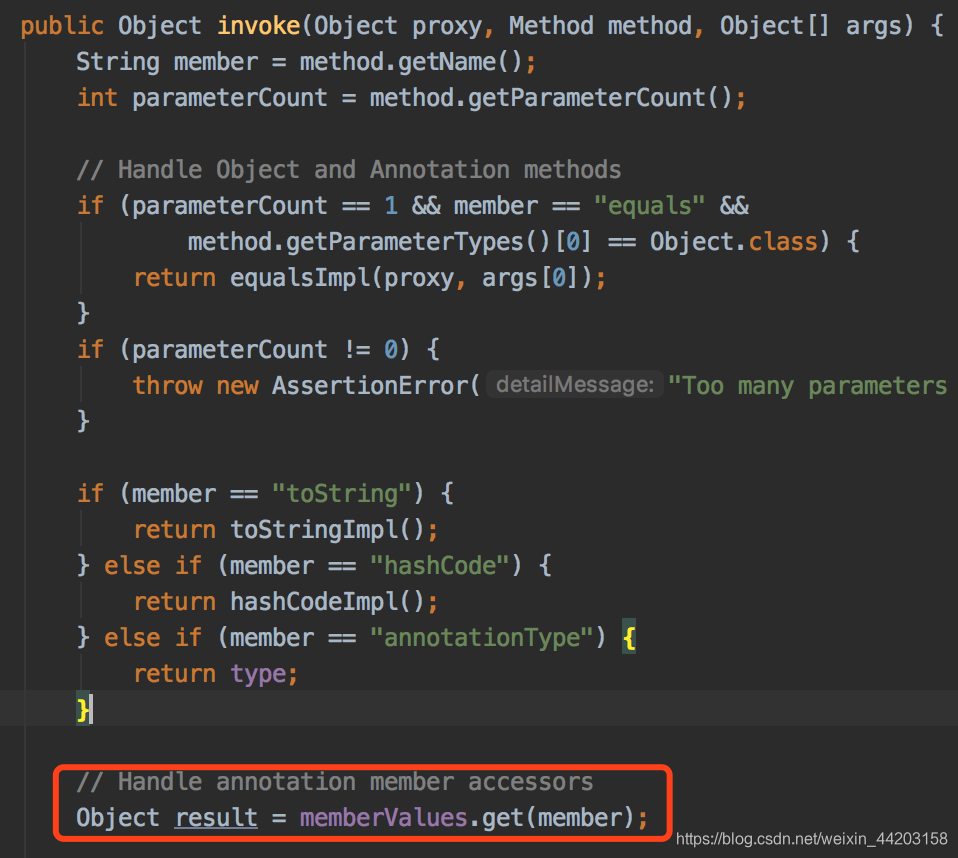
Task: Click the "hashCode" string literal
Action: (x=439, y=566)
